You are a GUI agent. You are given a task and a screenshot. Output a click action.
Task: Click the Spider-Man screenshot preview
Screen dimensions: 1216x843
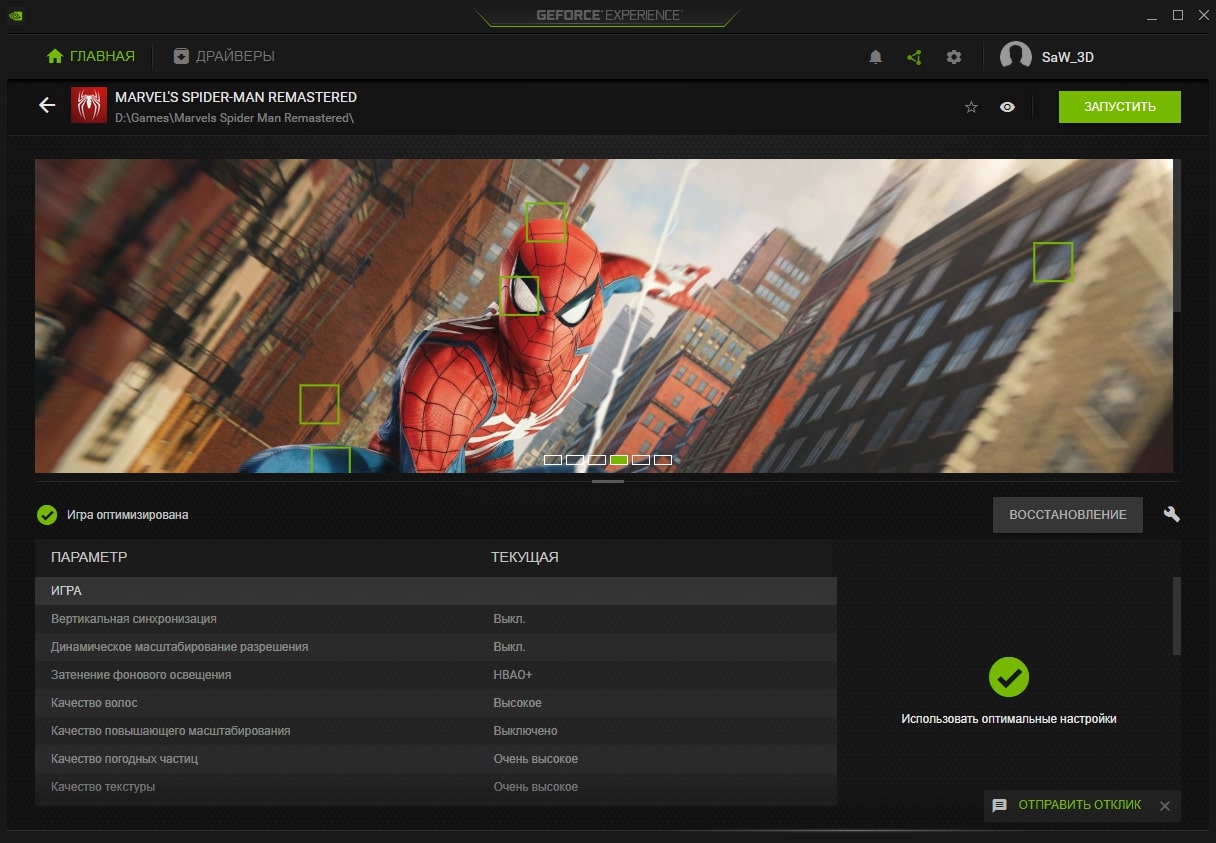point(604,315)
